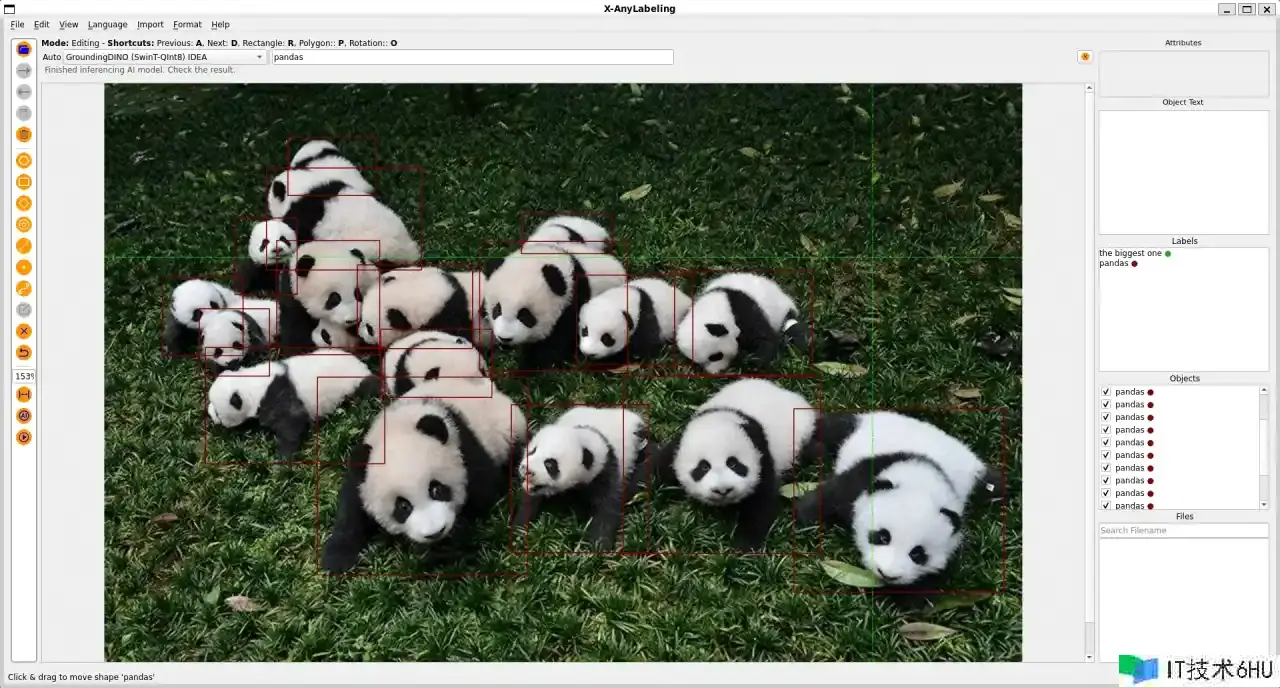Open an image file with the folder icon

(24, 49)
